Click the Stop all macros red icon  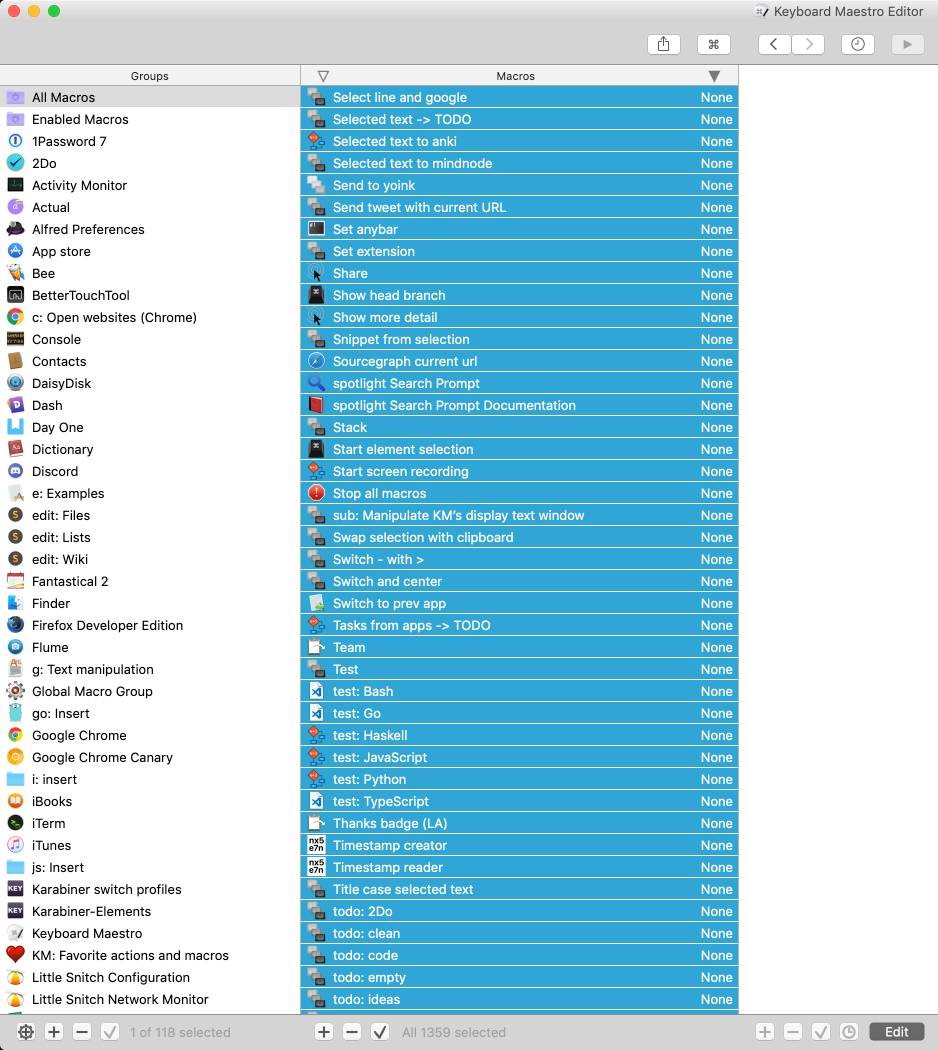click(x=316, y=493)
